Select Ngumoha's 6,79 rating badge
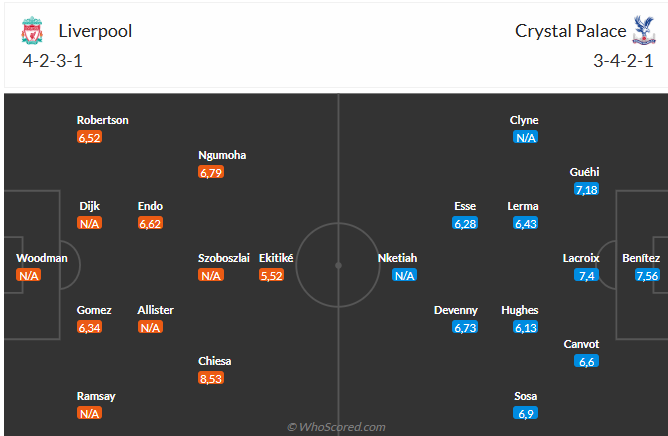The width and height of the screenshot is (668, 436). pyautogui.click(x=210, y=173)
